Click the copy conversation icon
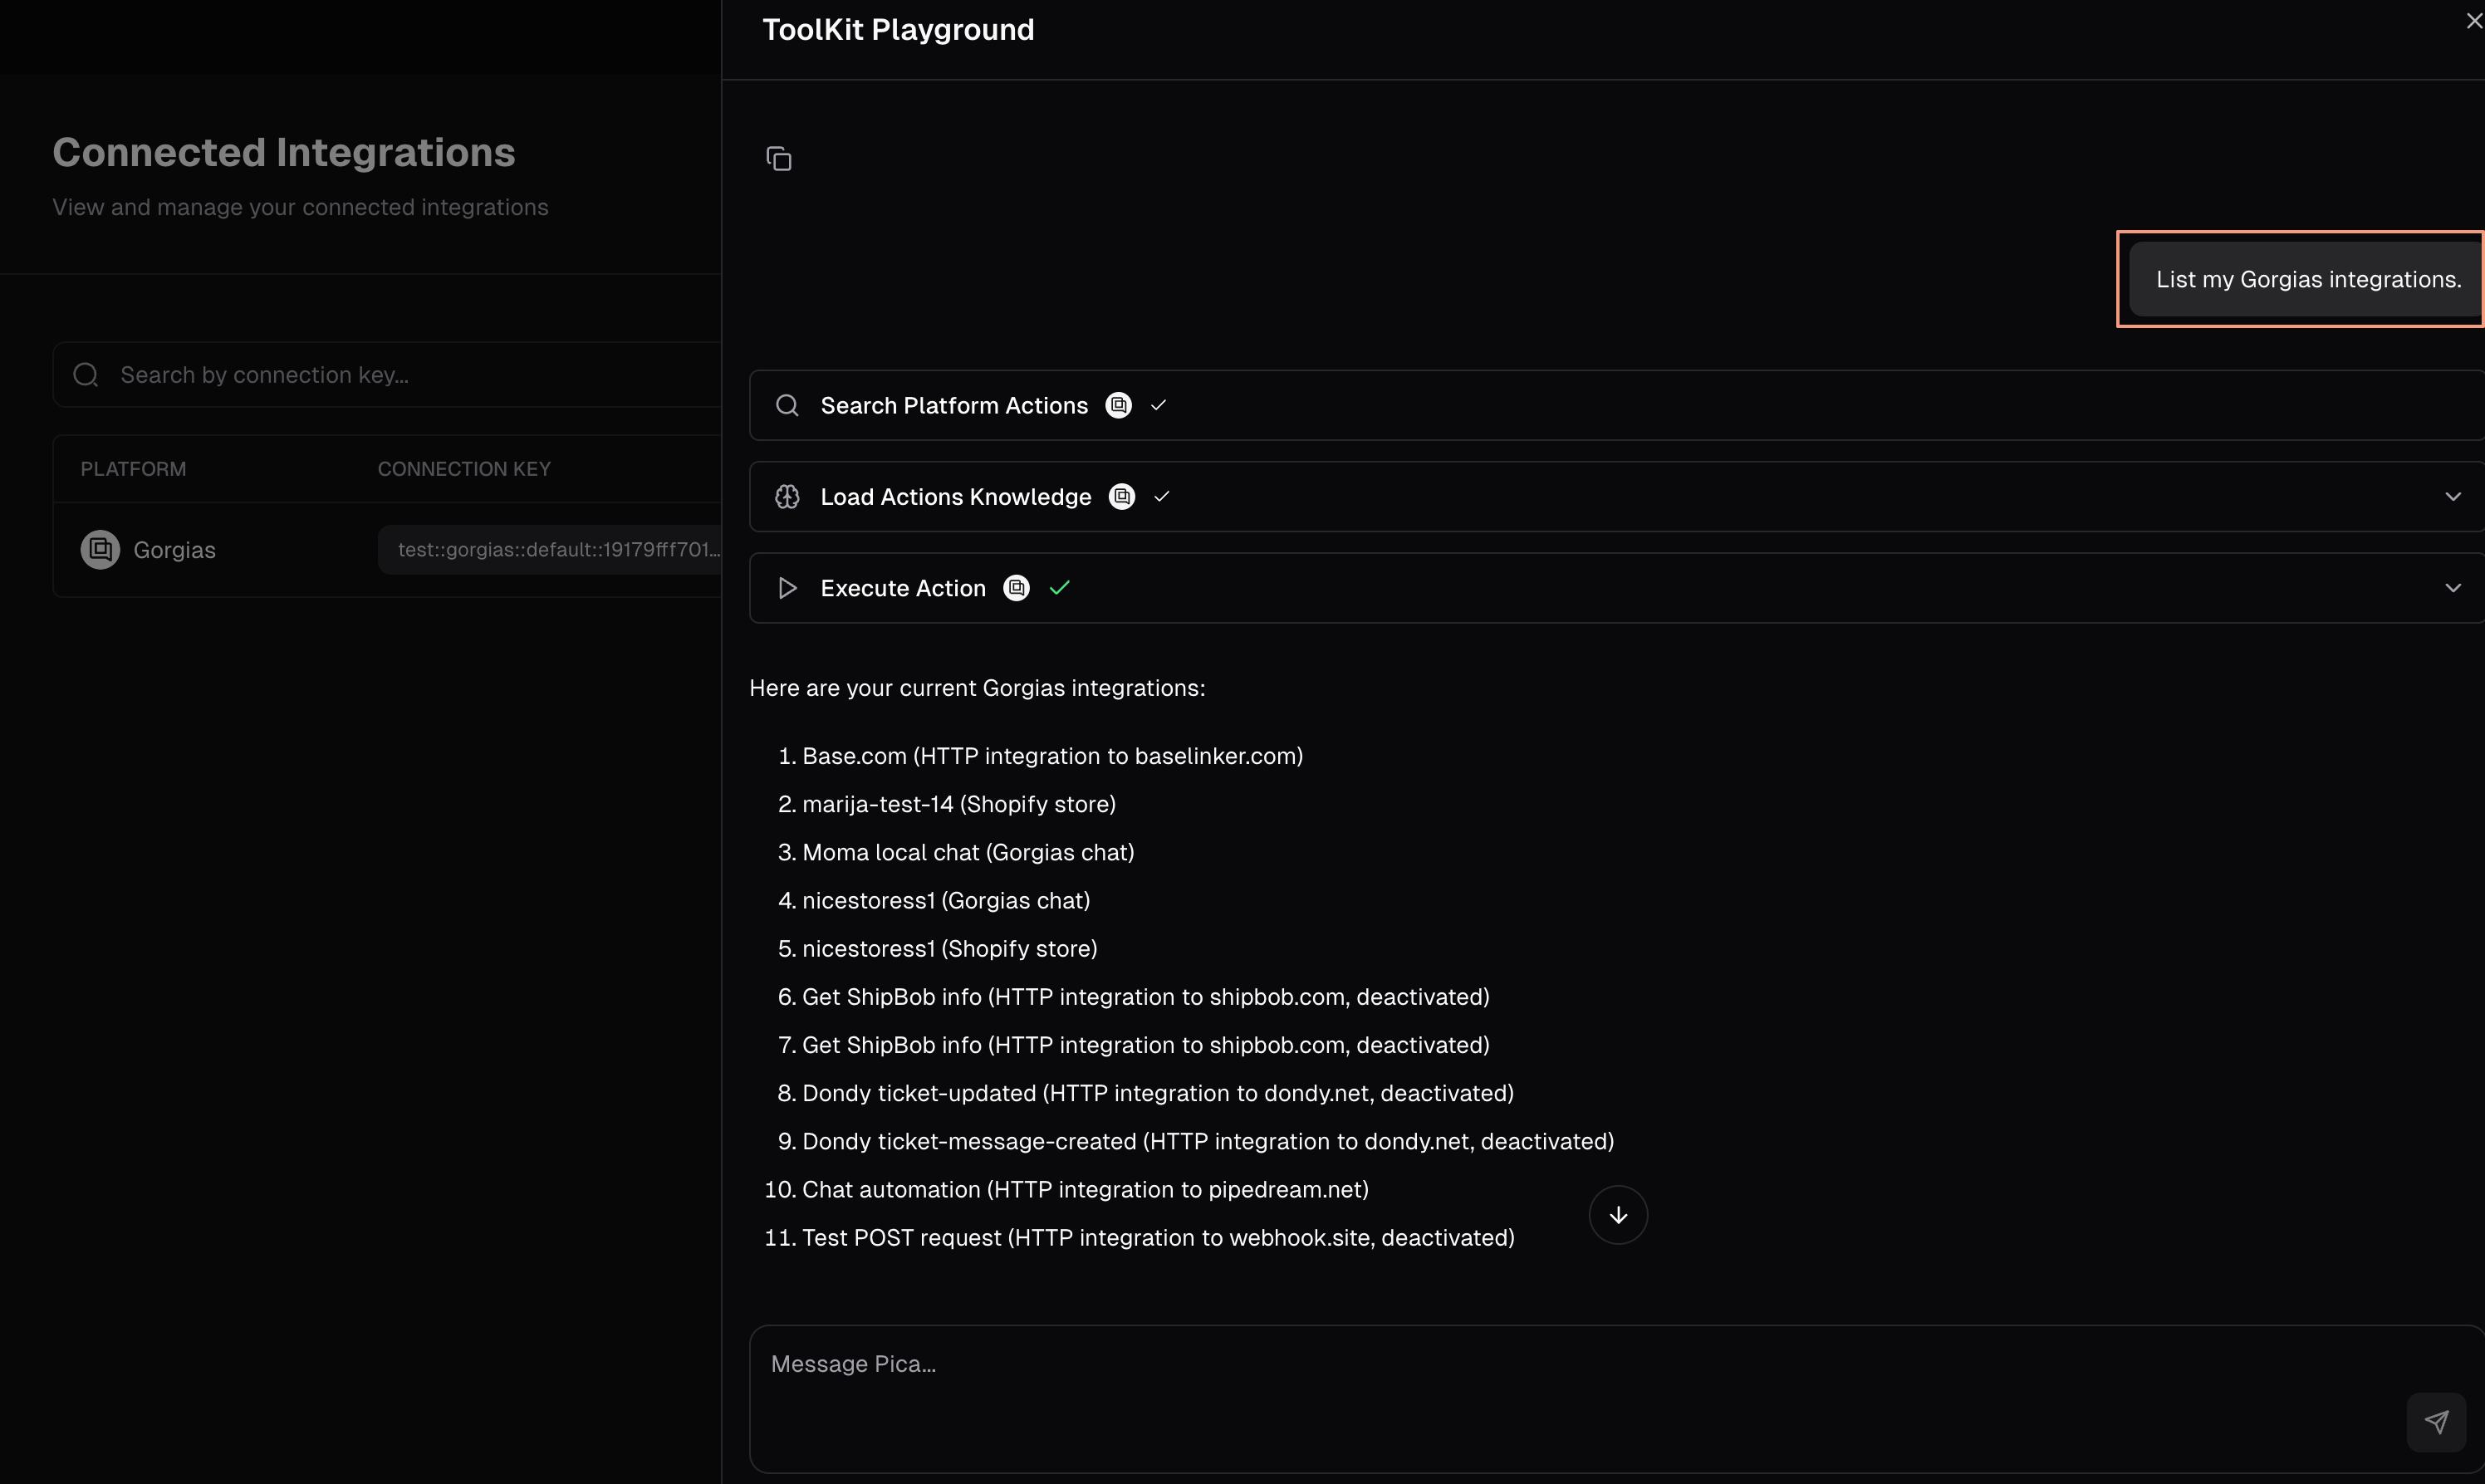Viewport: 2485px width, 1484px height. point(779,159)
